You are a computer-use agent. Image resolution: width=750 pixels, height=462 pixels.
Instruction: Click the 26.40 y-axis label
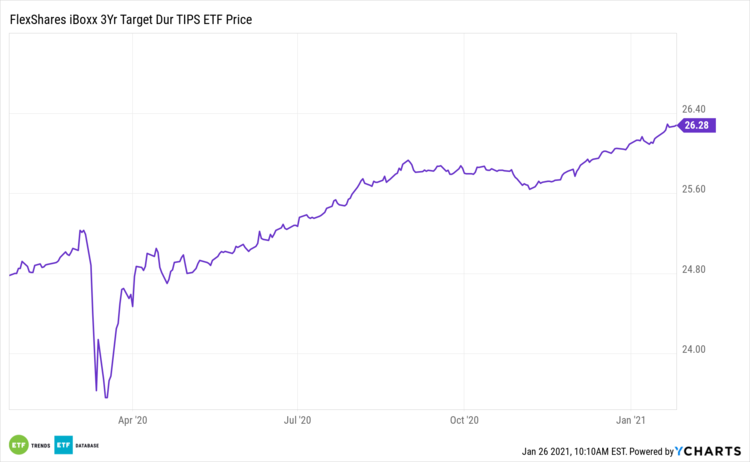click(x=693, y=109)
